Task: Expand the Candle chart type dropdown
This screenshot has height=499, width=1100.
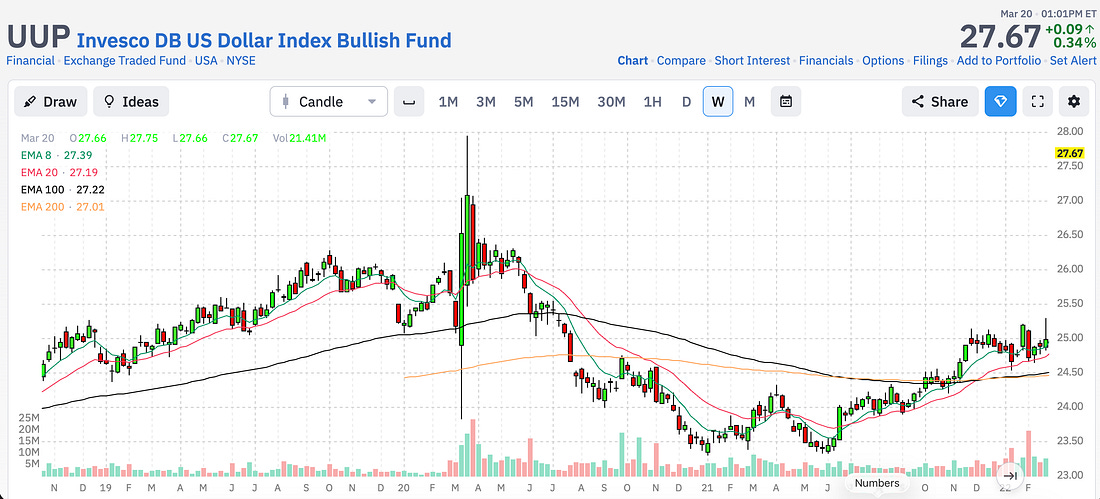Action: (328, 102)
